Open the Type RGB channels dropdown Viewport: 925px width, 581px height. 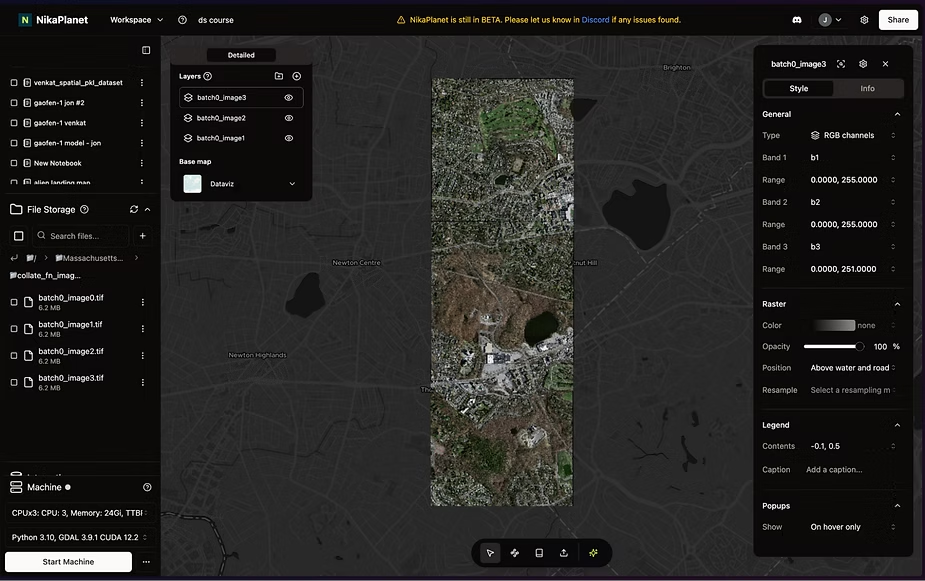tap(852, 135)
